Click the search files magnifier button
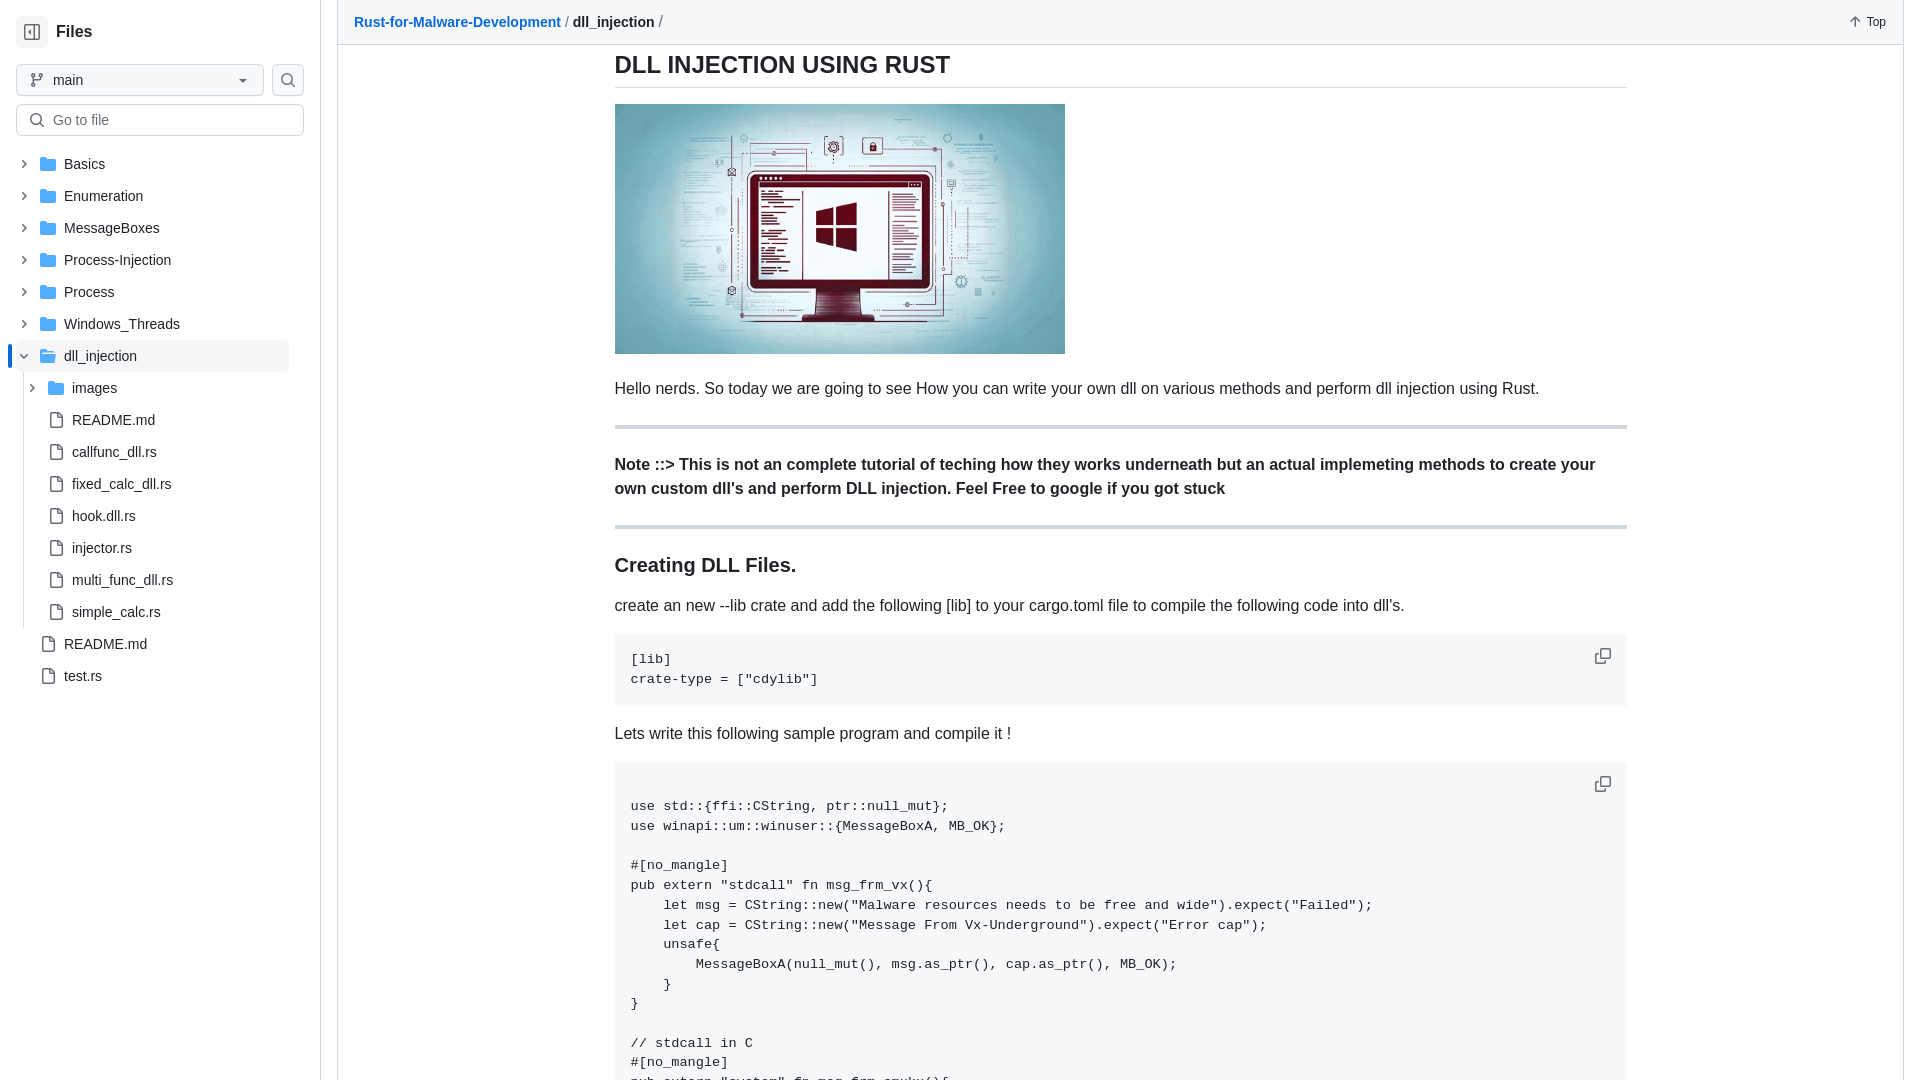This screenshot has height=1080, width=1920. pyautogui.click(x=288, y=80)
